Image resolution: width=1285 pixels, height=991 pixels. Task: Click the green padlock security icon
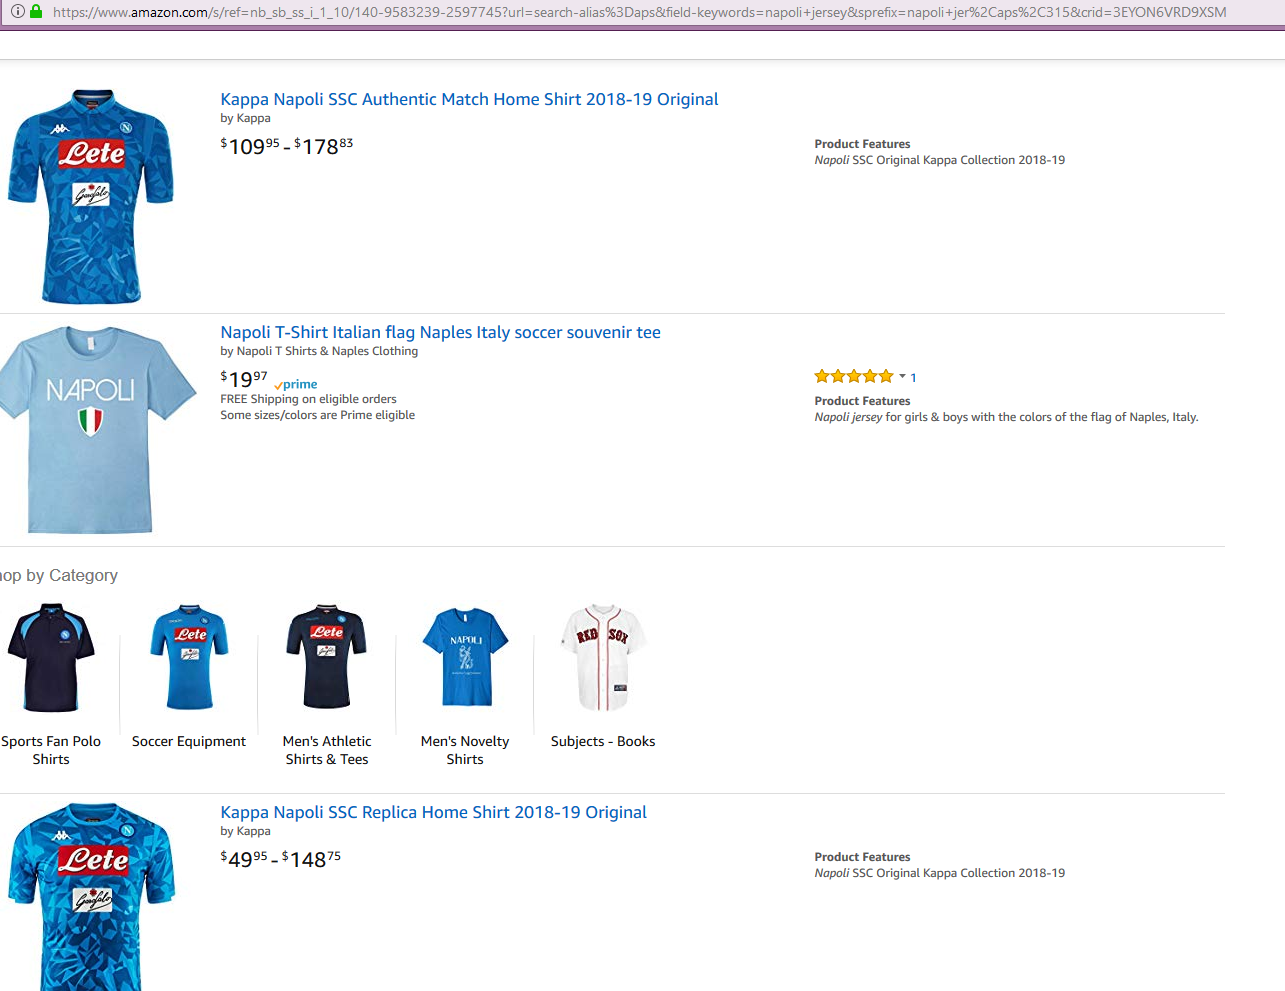[36, 12]
